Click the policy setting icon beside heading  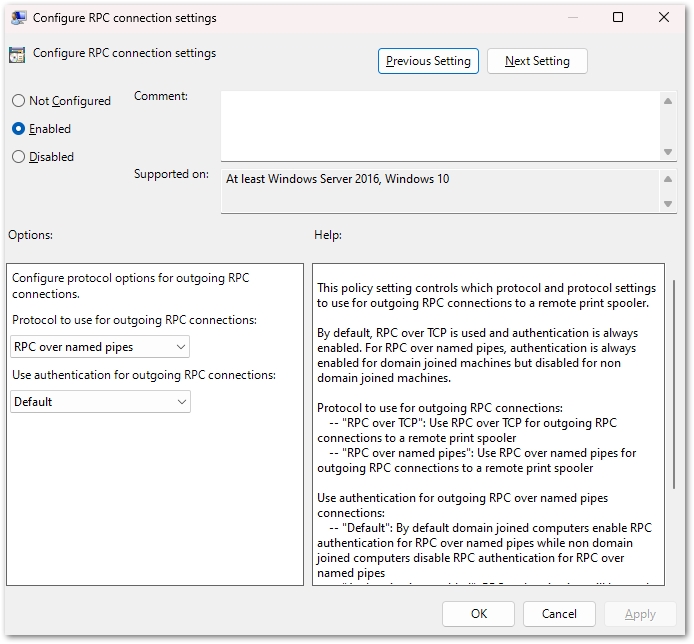(x=17, y=55)
